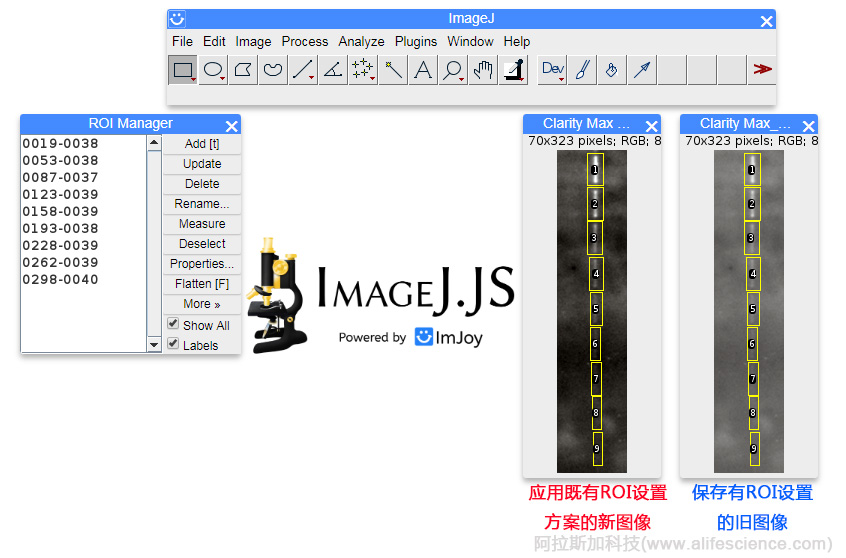The image size is (846, 558).
Task: Open the Analyze menu
Action: pos(361,42)
